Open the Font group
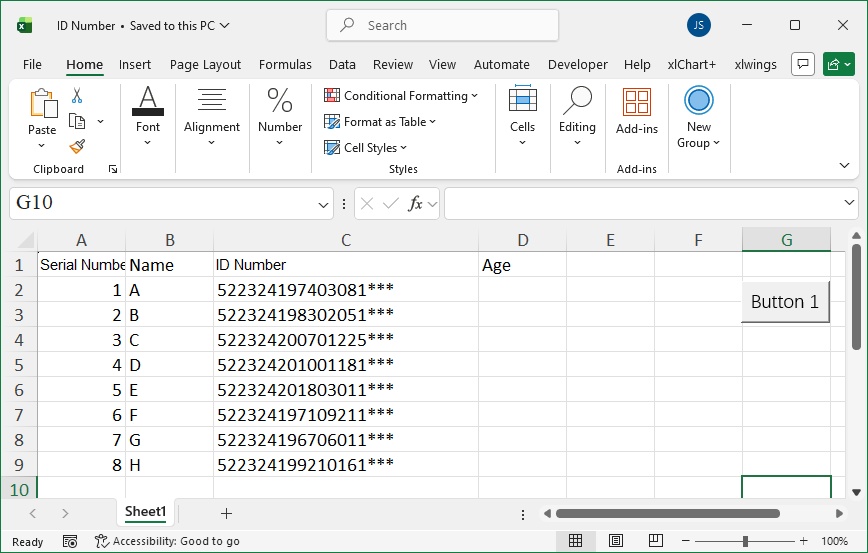The width and height of the screenshot is (868, 553). click(148, 116)
